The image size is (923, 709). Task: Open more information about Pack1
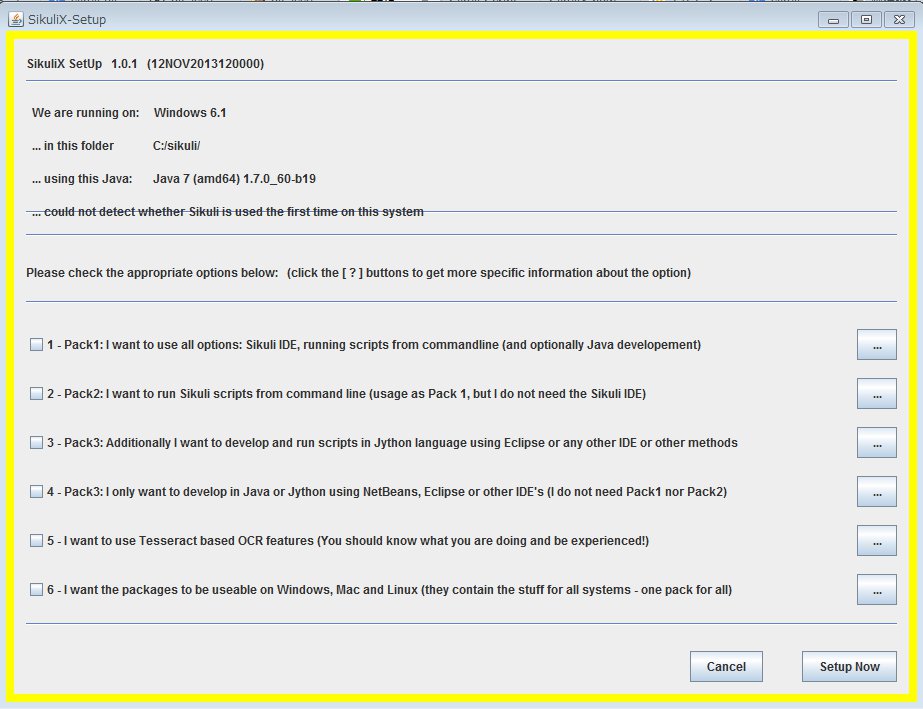[x=876, y=344]
